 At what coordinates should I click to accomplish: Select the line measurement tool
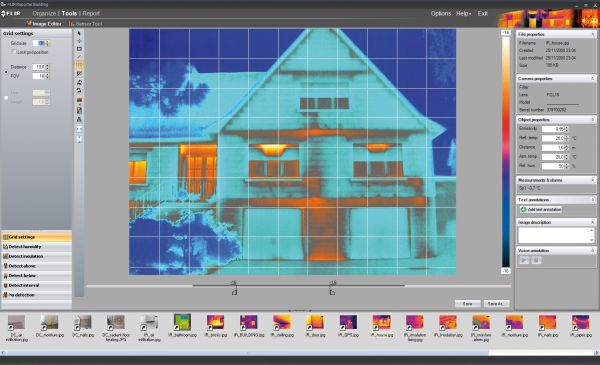(79, 57)
